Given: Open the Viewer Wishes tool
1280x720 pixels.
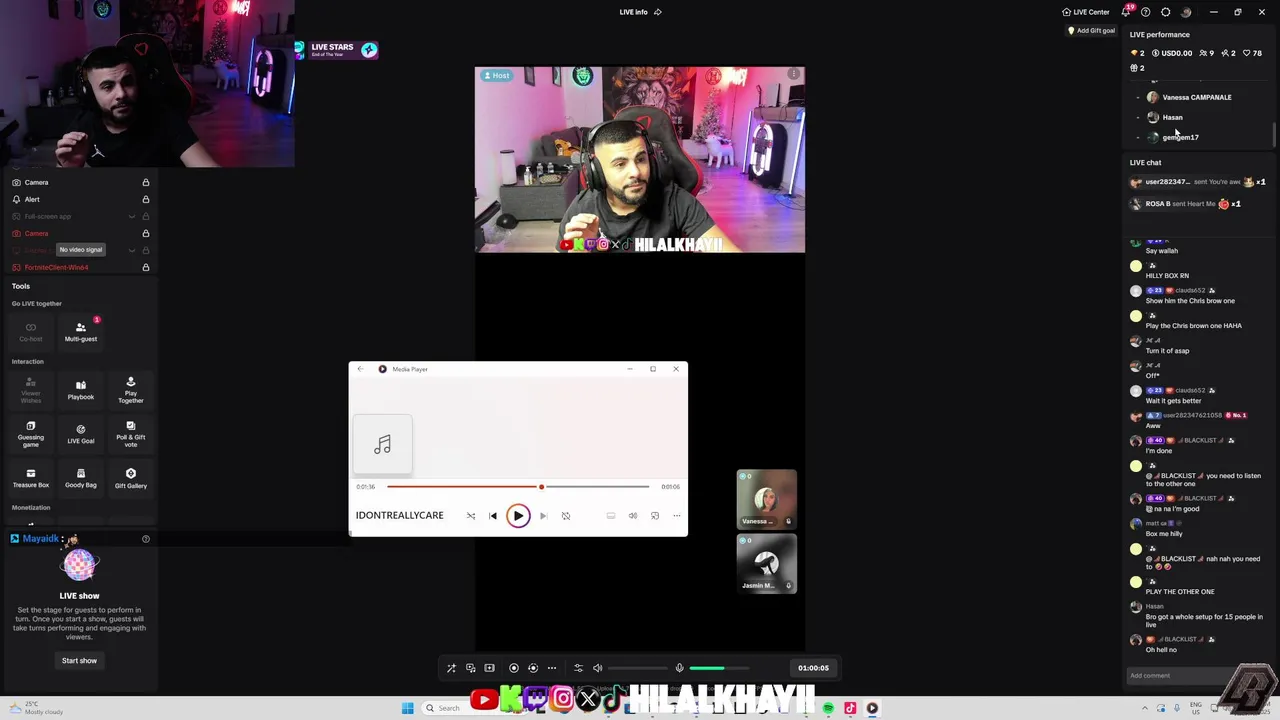Looking at the screenshot, I should pos(31,390).
